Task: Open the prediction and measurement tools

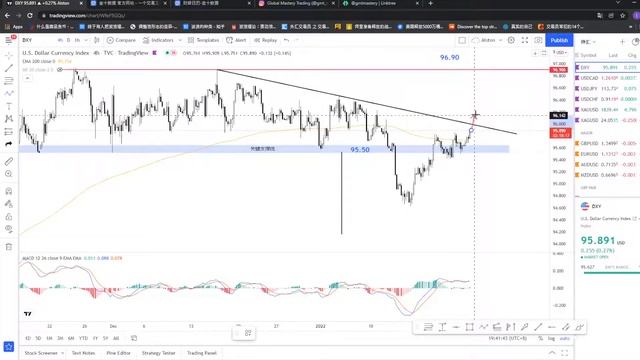Action: click(x=9, y=131)
